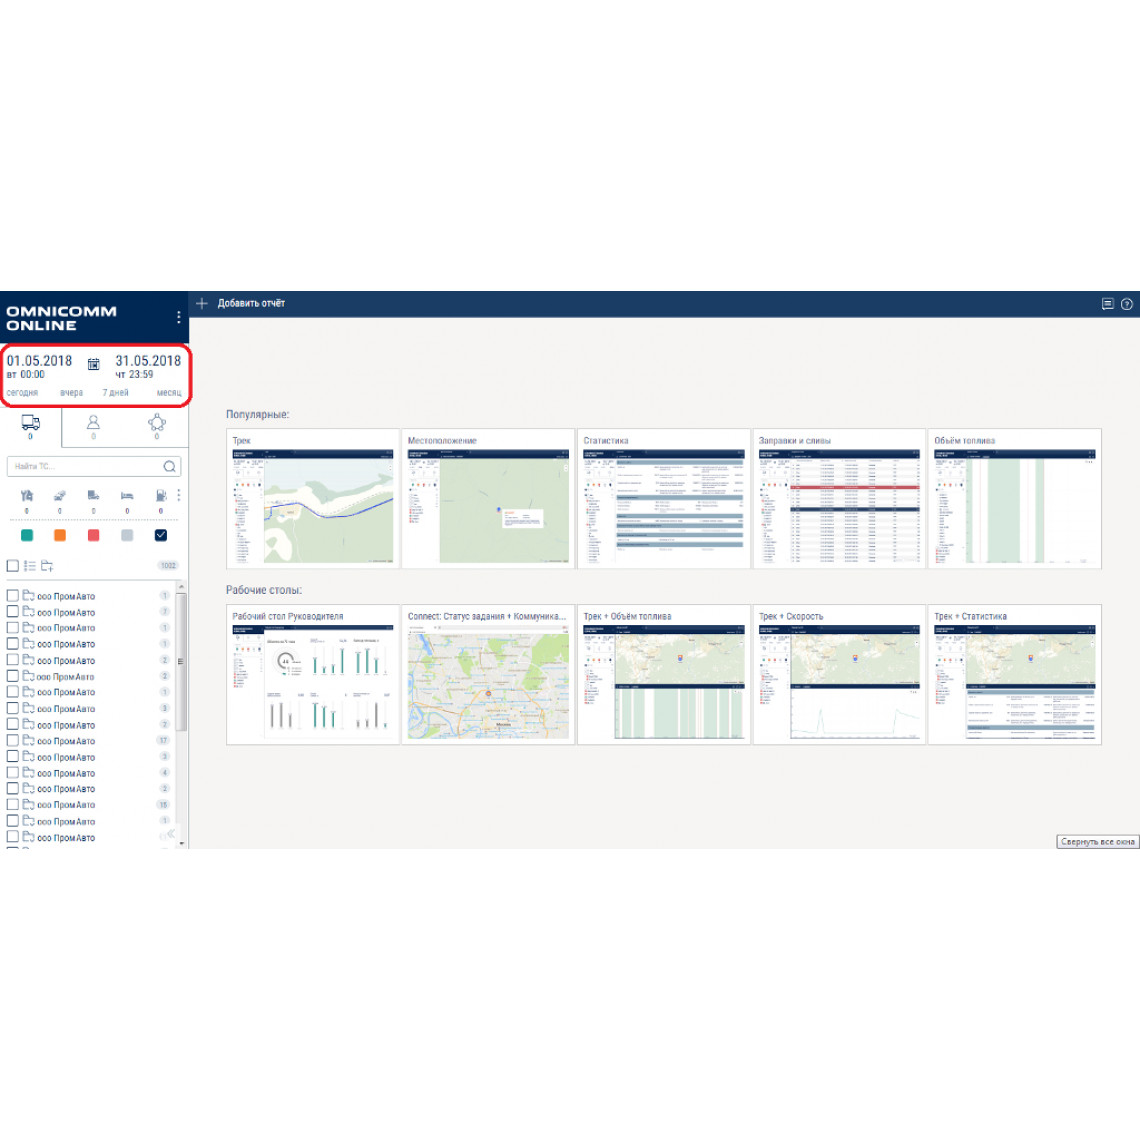Collapse the left panel with double chevron
The height and width of the screenshot is (1140, 1140).
click(170, 833)
